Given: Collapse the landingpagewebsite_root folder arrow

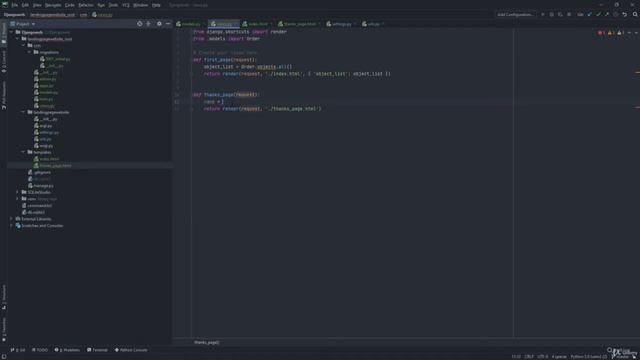Looking at the screenshot, I should [x=18, y=39].
